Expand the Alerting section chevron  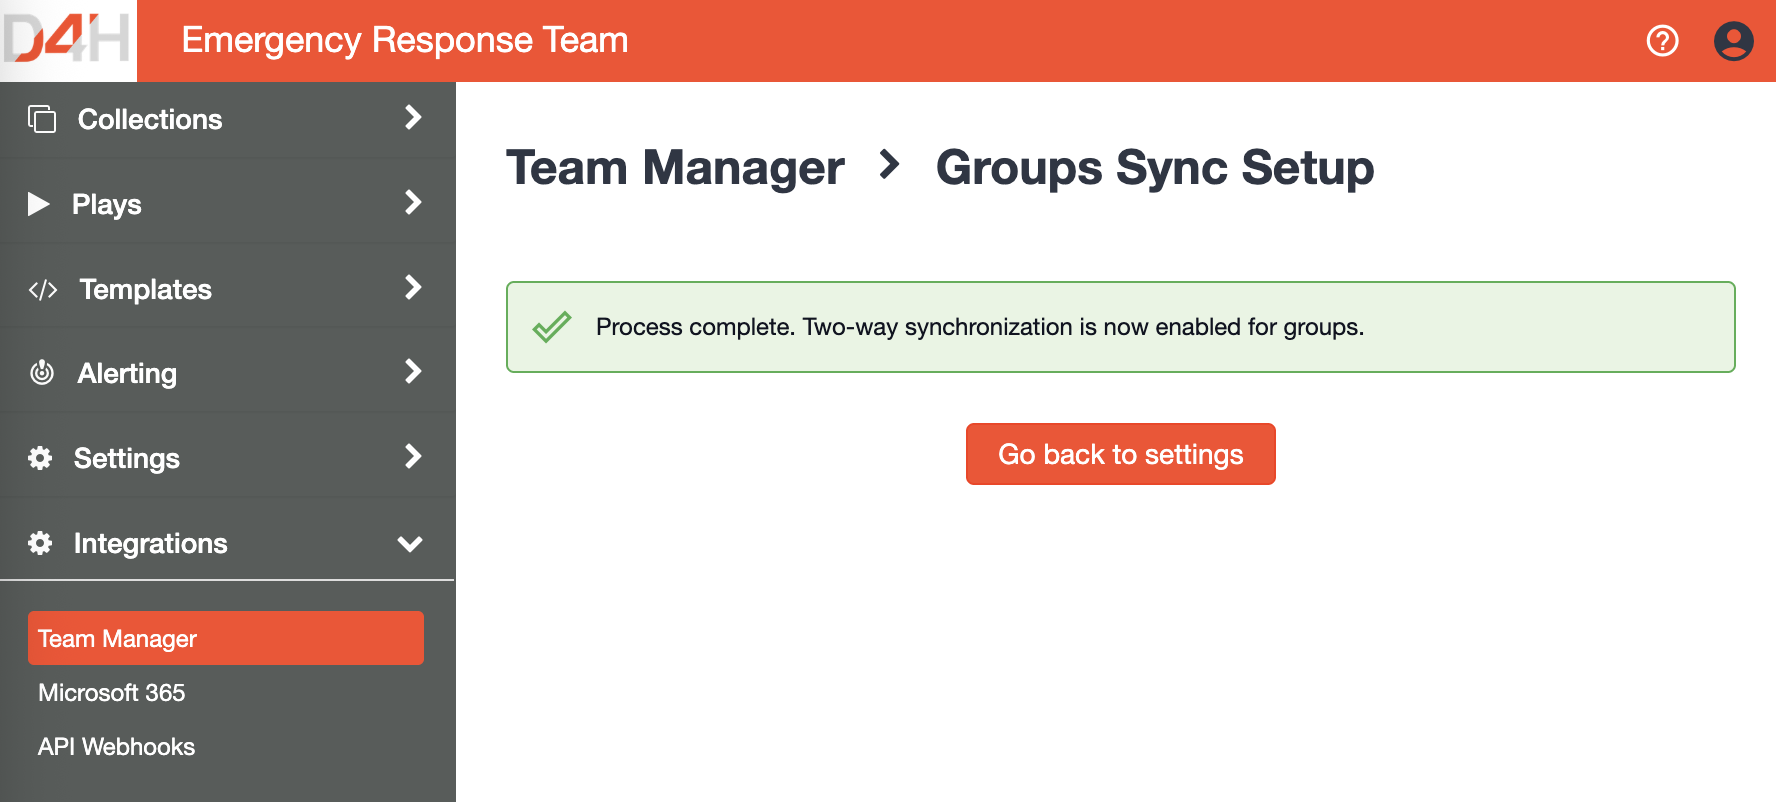coord(412,372)
